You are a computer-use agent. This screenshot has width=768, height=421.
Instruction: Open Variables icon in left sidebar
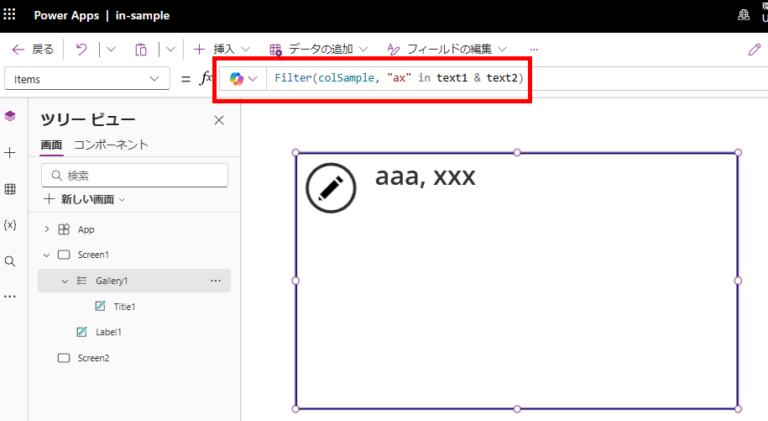[10, 225]
